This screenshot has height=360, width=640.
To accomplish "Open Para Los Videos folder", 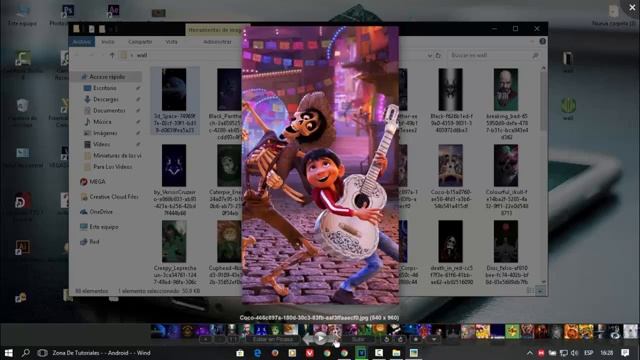I will pyautogui.click(x=112, y=167).
